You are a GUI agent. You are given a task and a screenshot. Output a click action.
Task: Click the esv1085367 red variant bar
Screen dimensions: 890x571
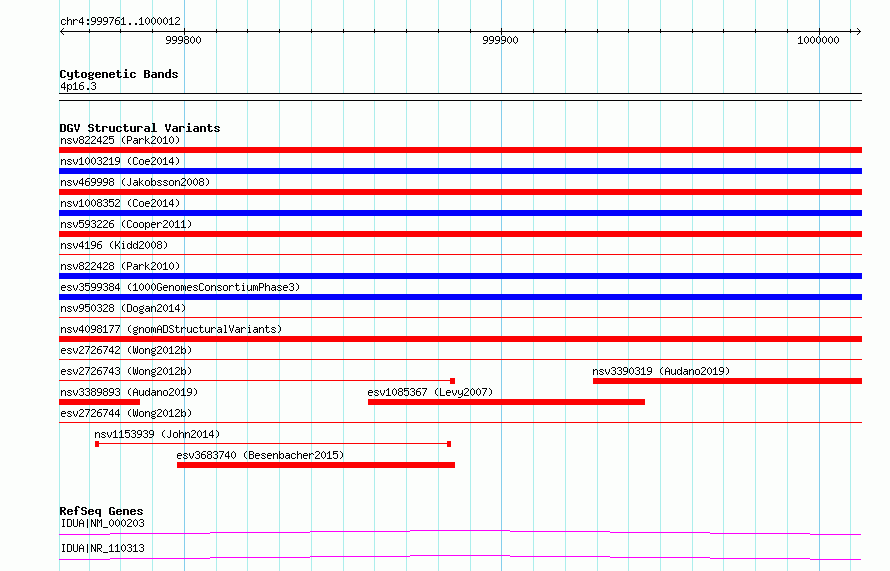(506, 402)
